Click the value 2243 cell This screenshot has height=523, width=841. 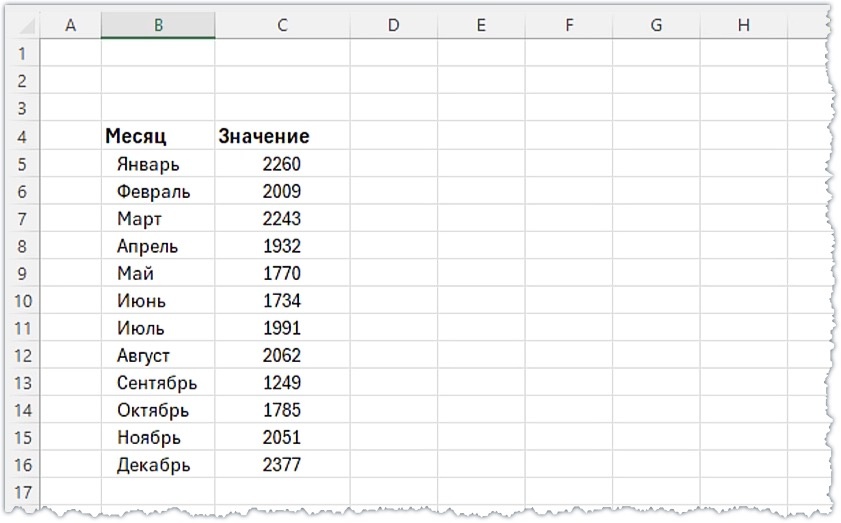(283, 218)
